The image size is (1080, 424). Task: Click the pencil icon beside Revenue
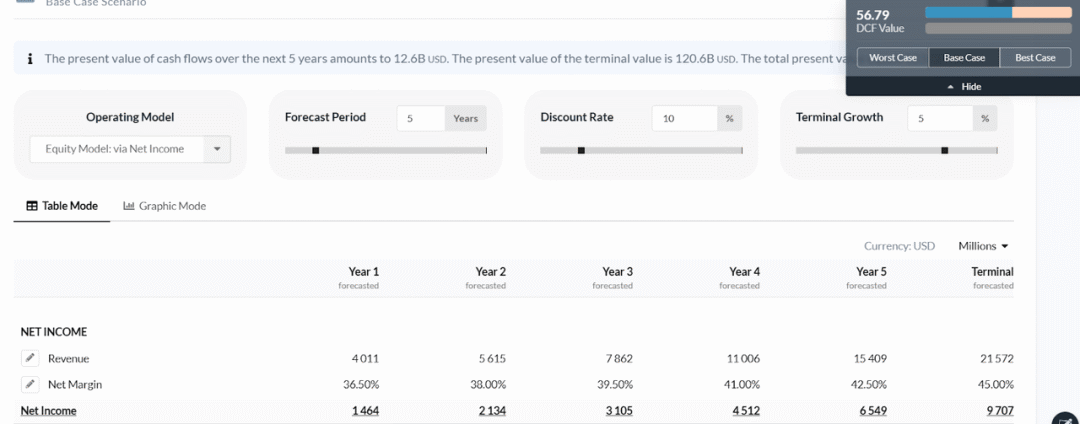tap(30, 358)
